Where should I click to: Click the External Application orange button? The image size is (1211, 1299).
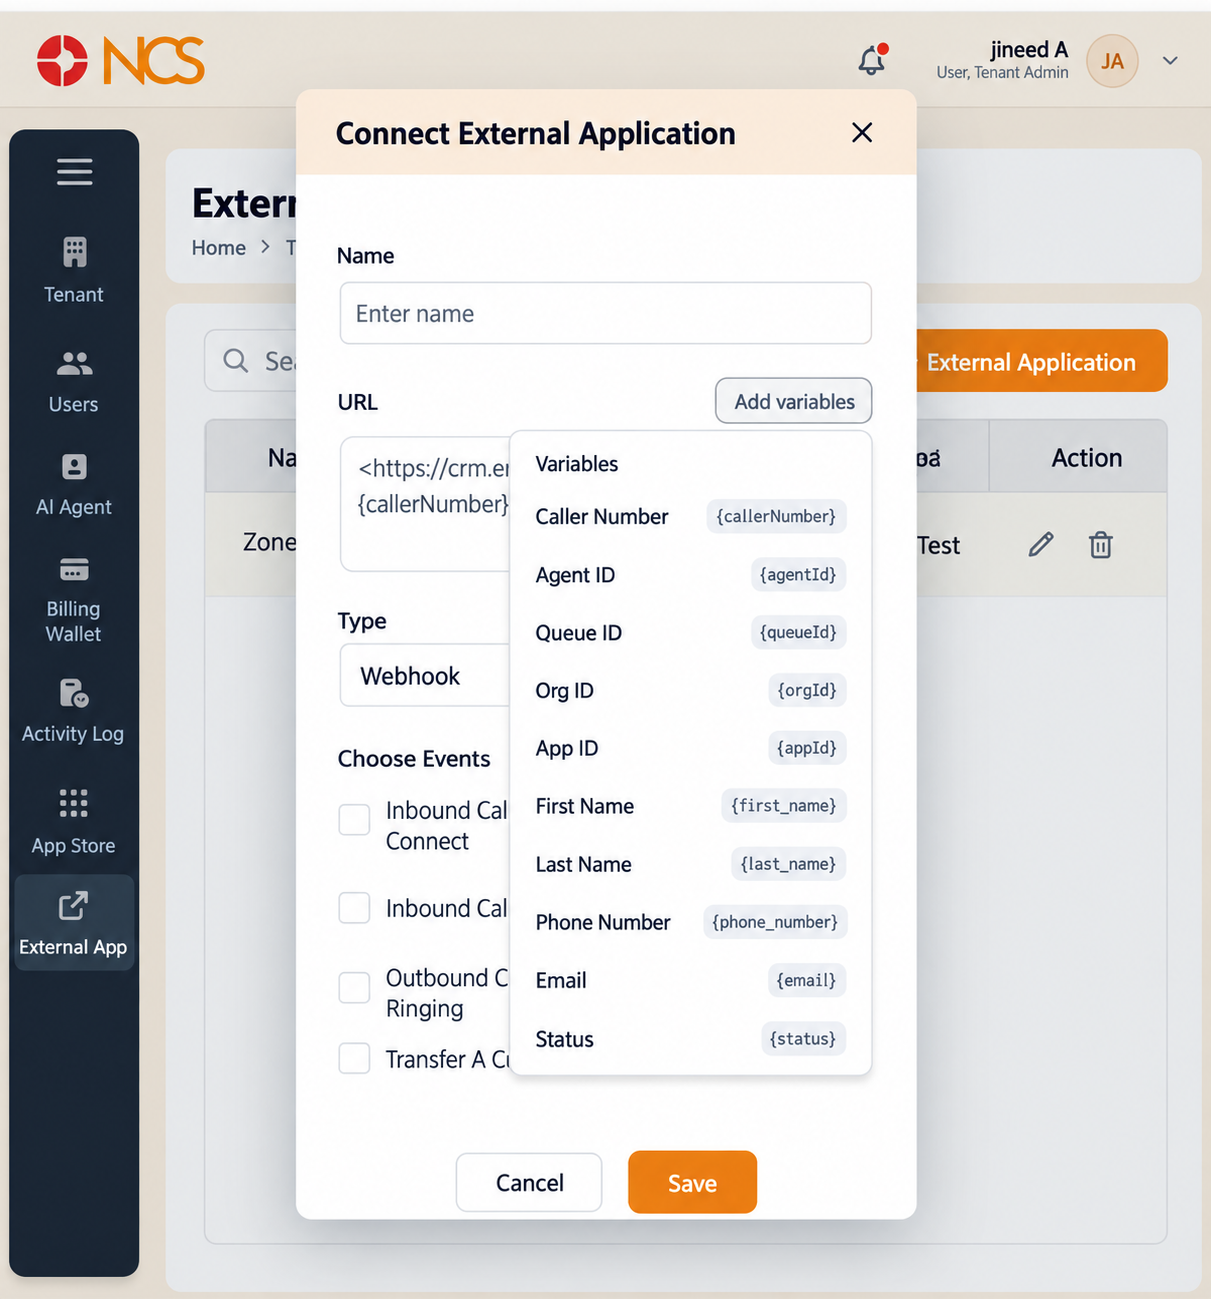[1040, 361]
